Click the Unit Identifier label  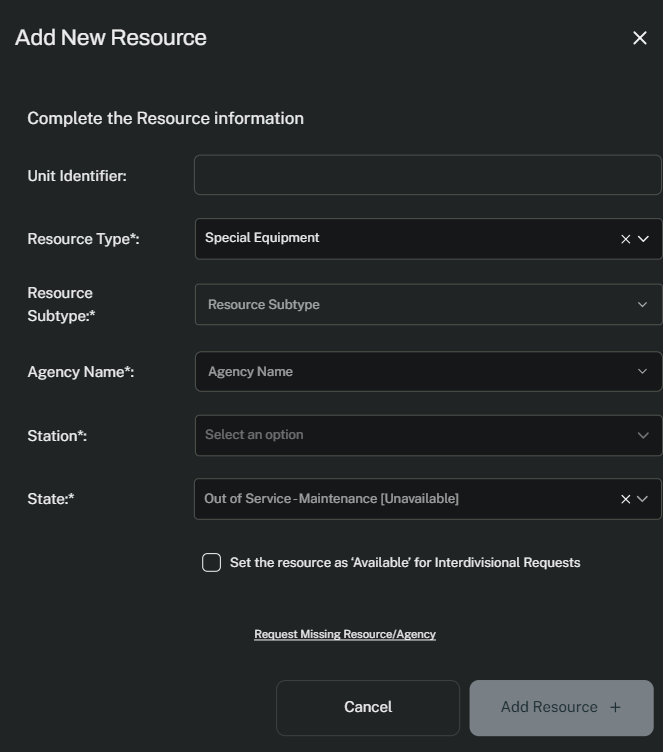(x=77, y=176)
